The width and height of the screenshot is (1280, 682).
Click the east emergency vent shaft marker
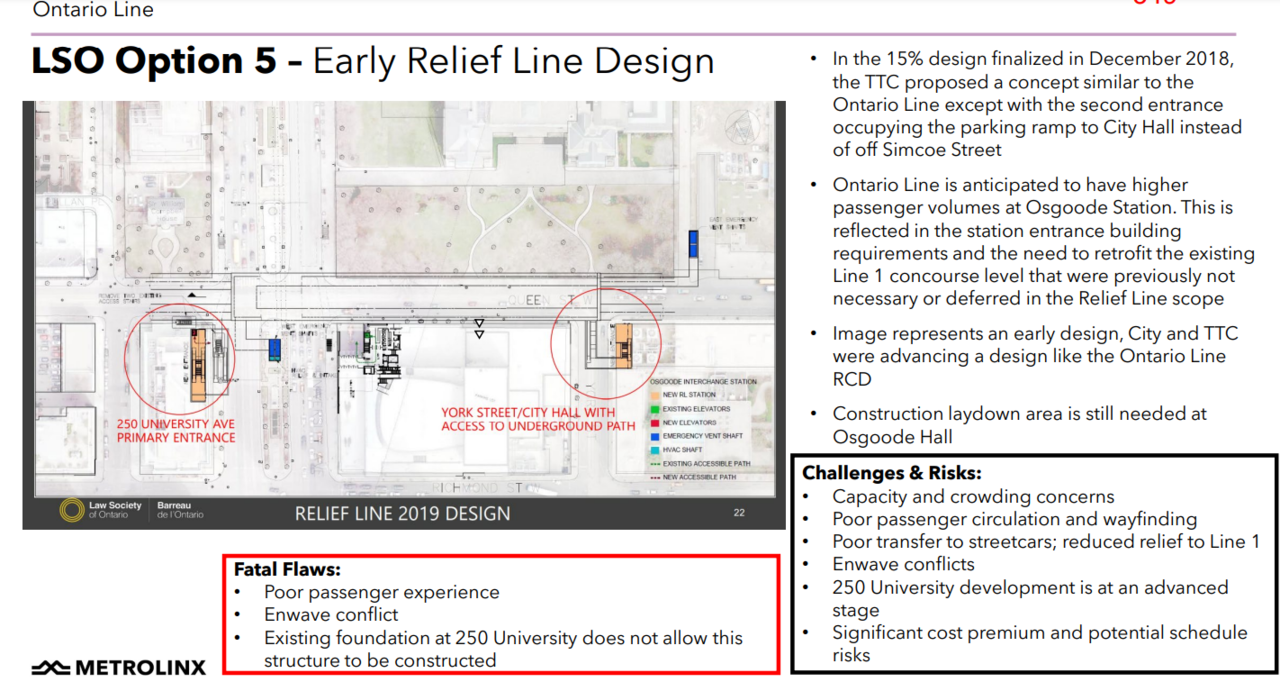point(692,242)
